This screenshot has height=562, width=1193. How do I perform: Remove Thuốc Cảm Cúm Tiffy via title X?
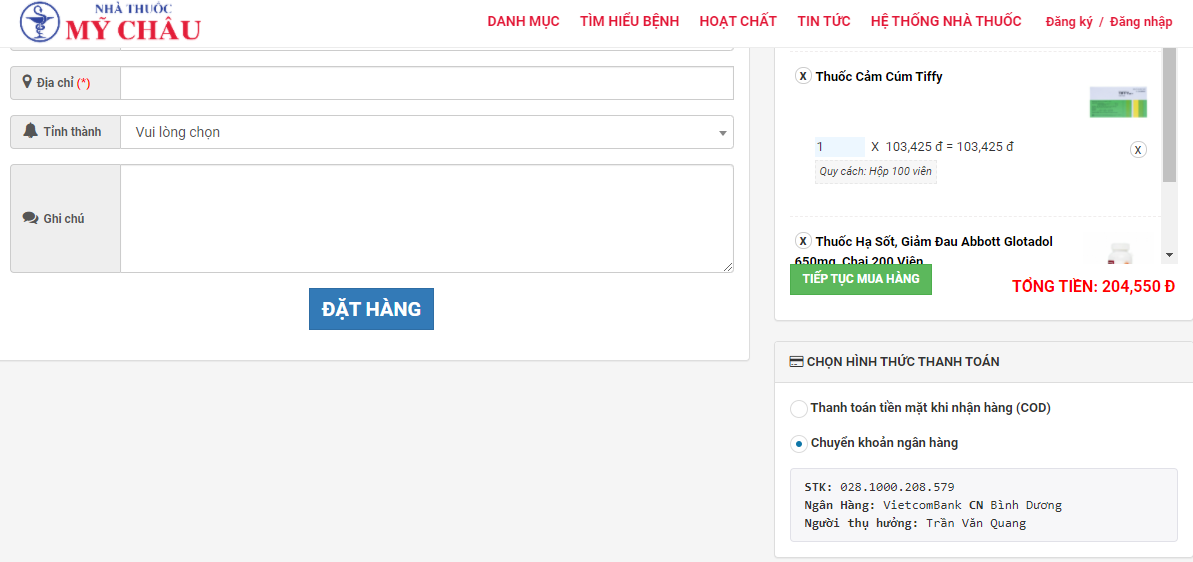pos(803,76)
